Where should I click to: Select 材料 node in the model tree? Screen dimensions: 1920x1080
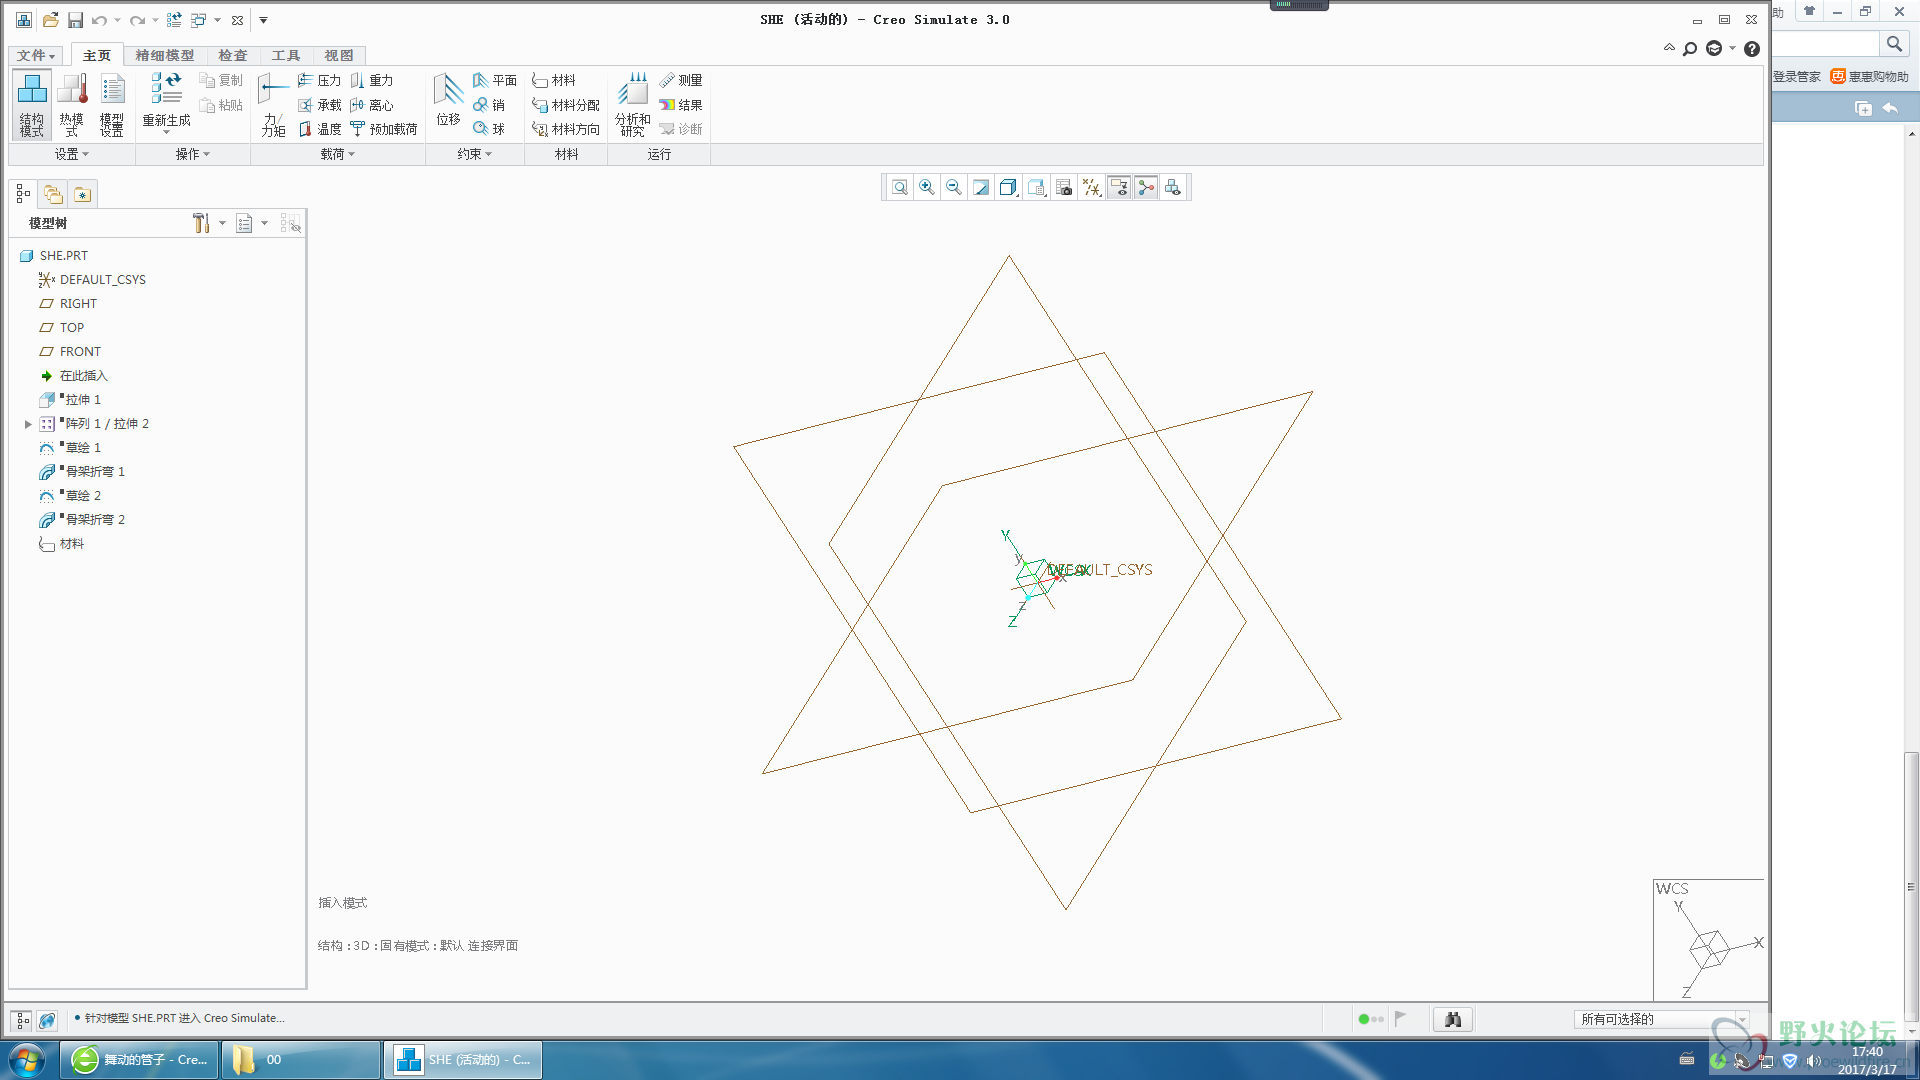click(x=61, y=544)
